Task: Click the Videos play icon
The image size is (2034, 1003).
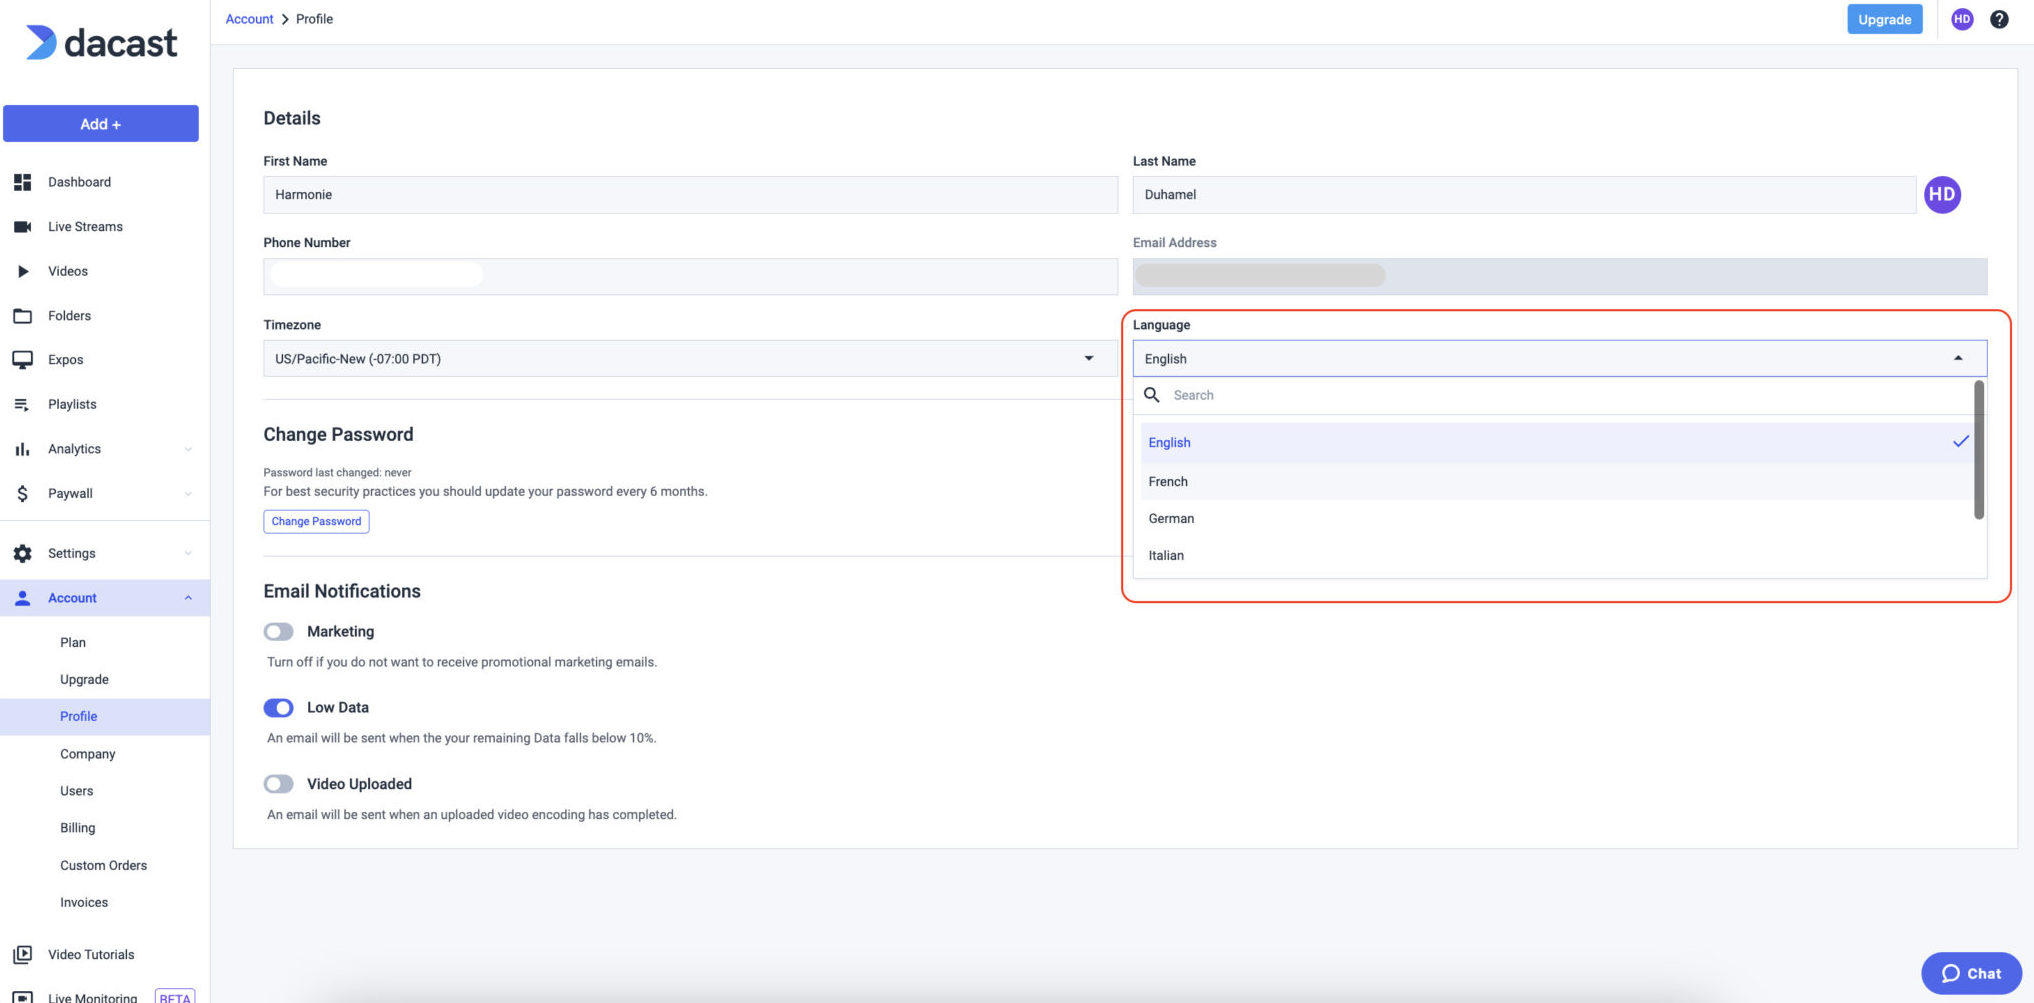Action: [22, 271]
